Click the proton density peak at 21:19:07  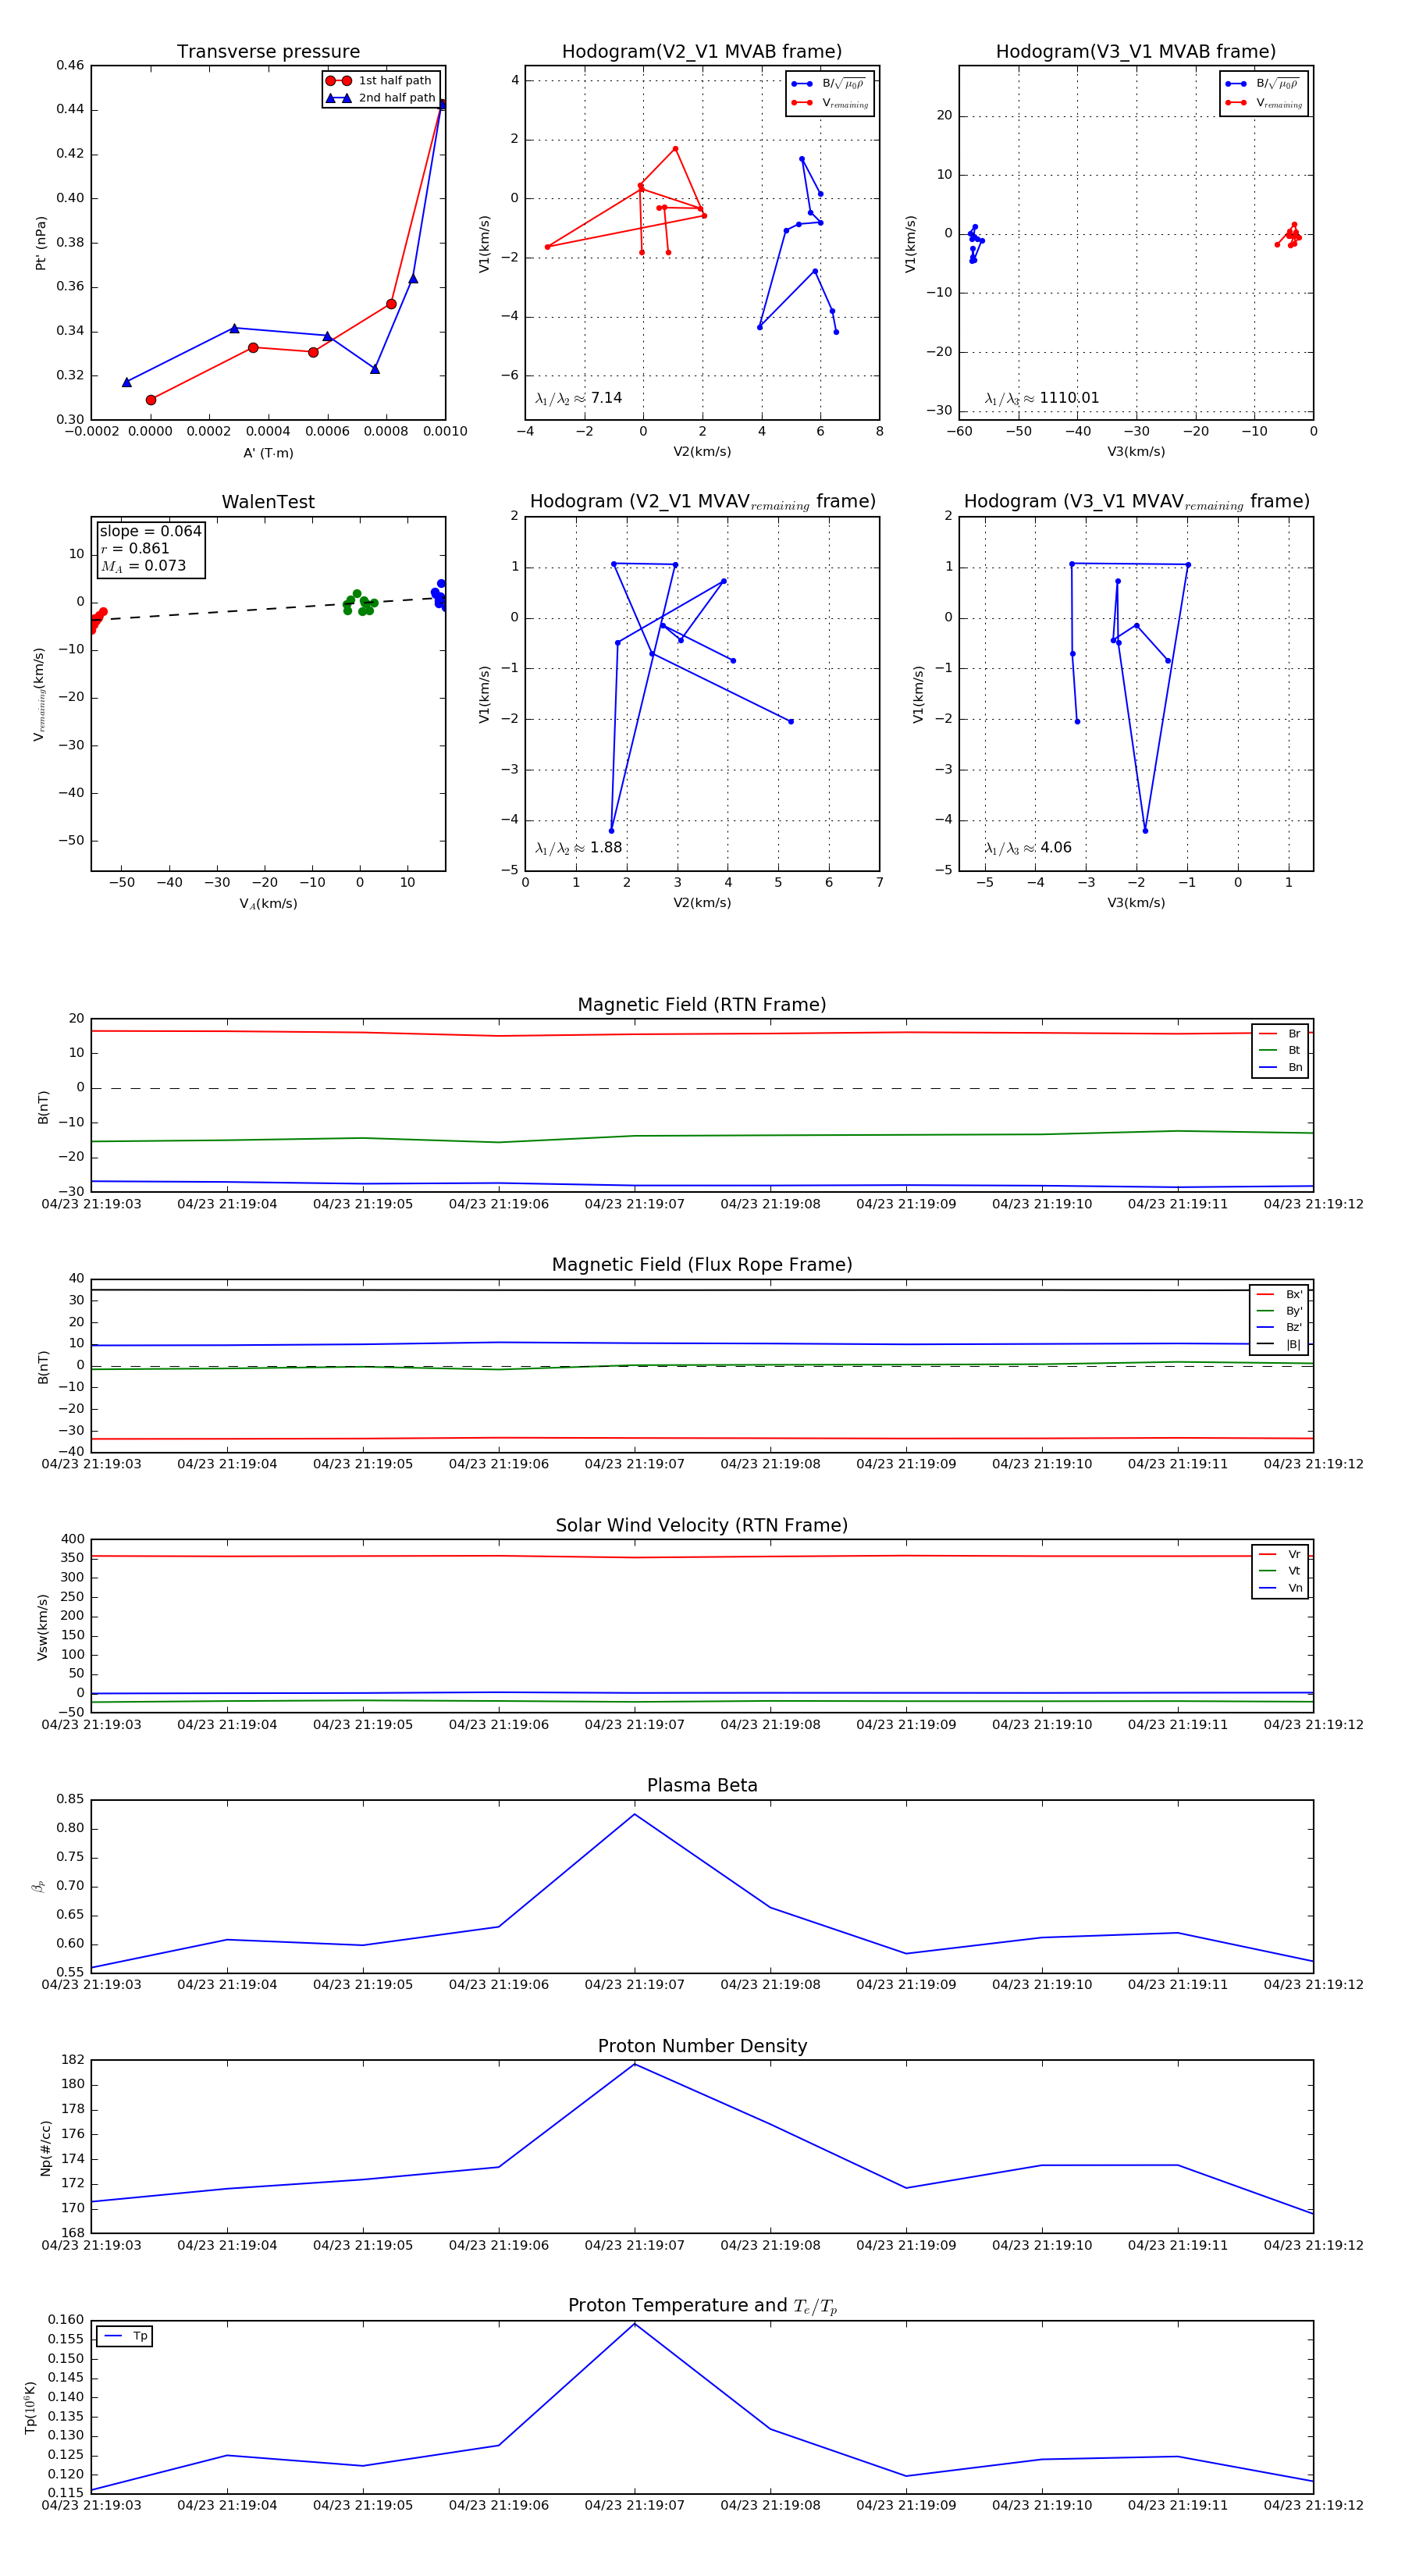(634, 2065)
